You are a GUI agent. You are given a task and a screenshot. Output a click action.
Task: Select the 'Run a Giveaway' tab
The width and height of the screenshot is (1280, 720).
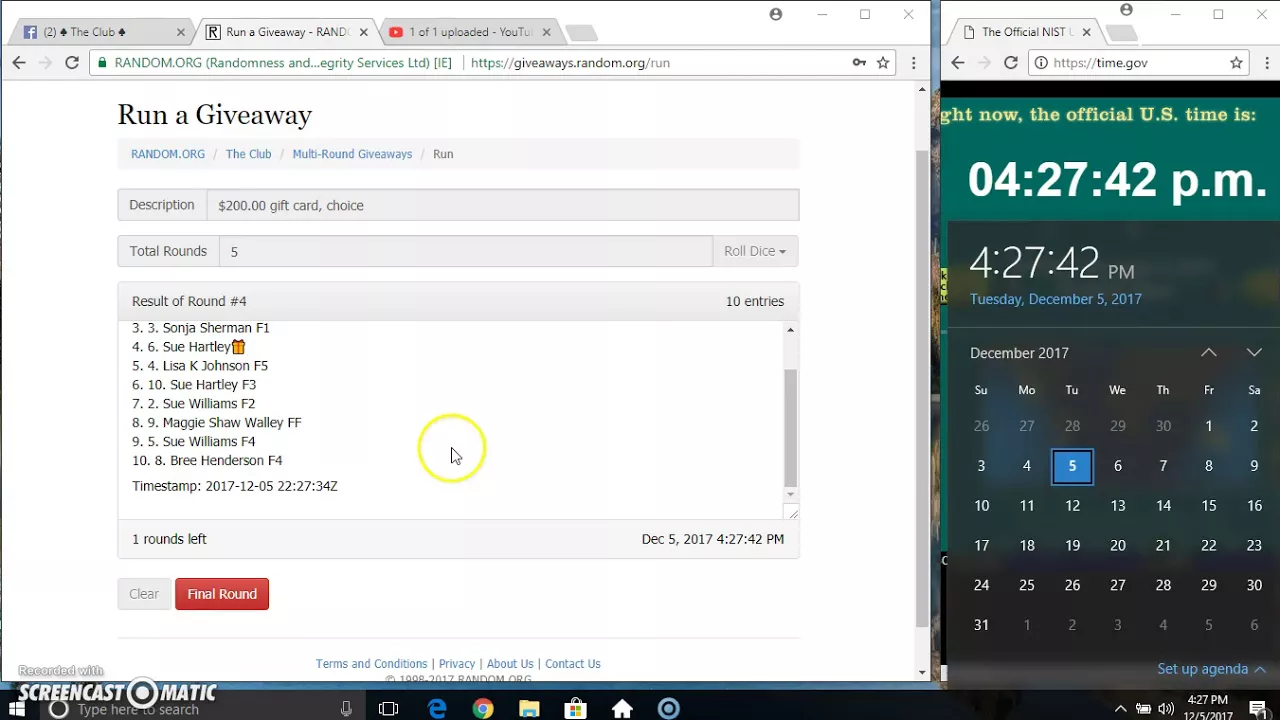[285, 32]
